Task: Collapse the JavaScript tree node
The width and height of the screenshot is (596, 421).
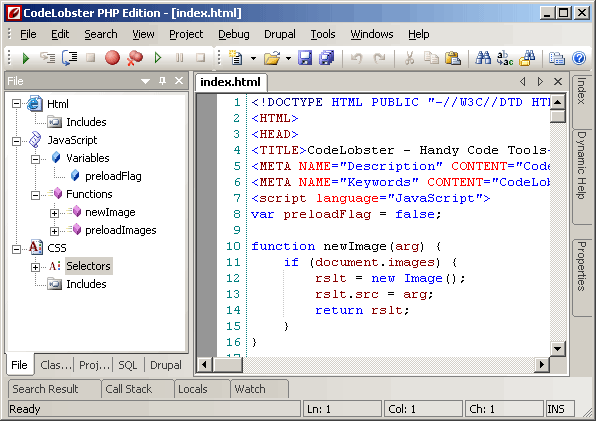Action: 16,141
